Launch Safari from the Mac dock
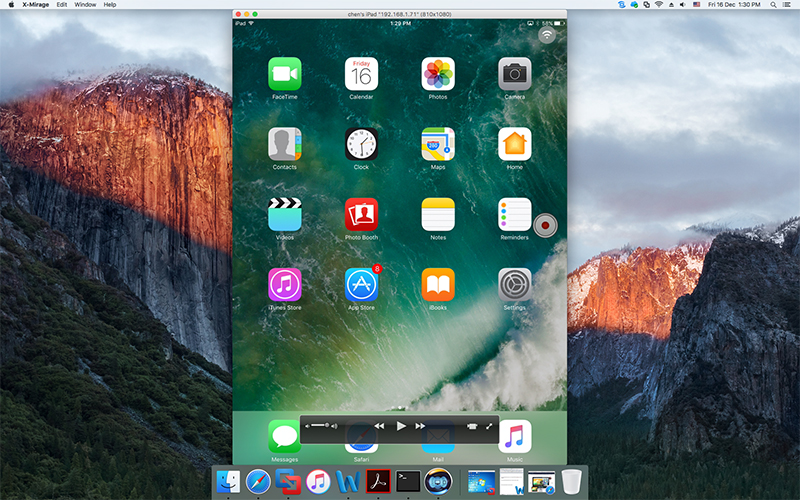 [258, 482]
